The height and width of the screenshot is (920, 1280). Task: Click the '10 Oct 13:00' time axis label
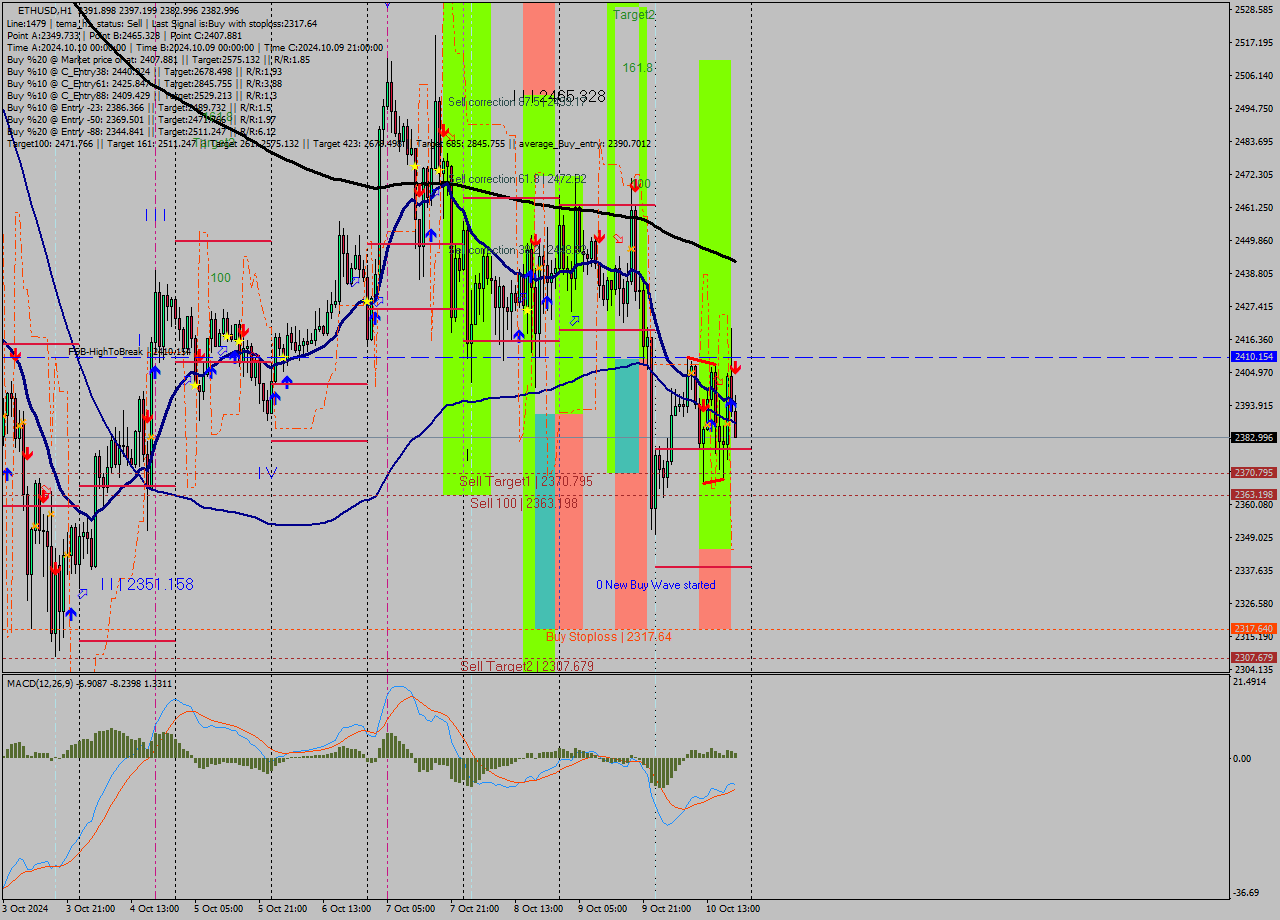(x=733, y=909)
